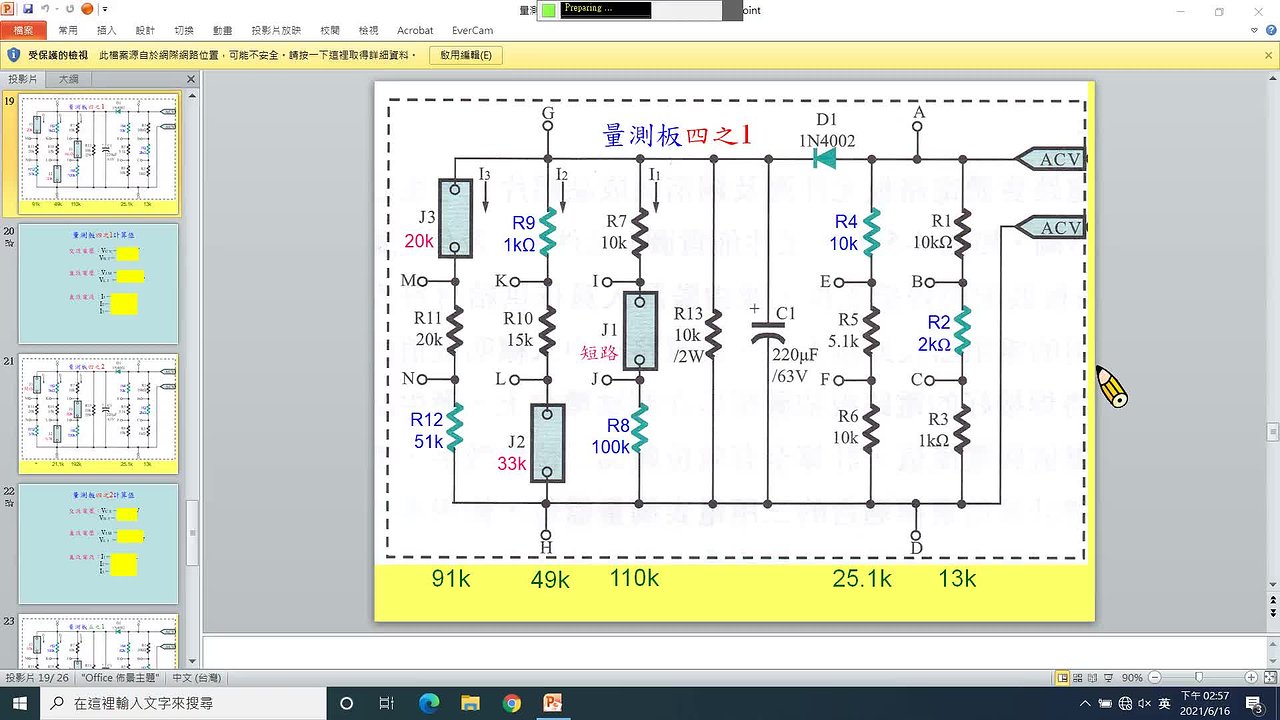Open the Customize Quick Access Toolbar dropdown
This screenshot has width=1280, height=720.
(104, 10)
